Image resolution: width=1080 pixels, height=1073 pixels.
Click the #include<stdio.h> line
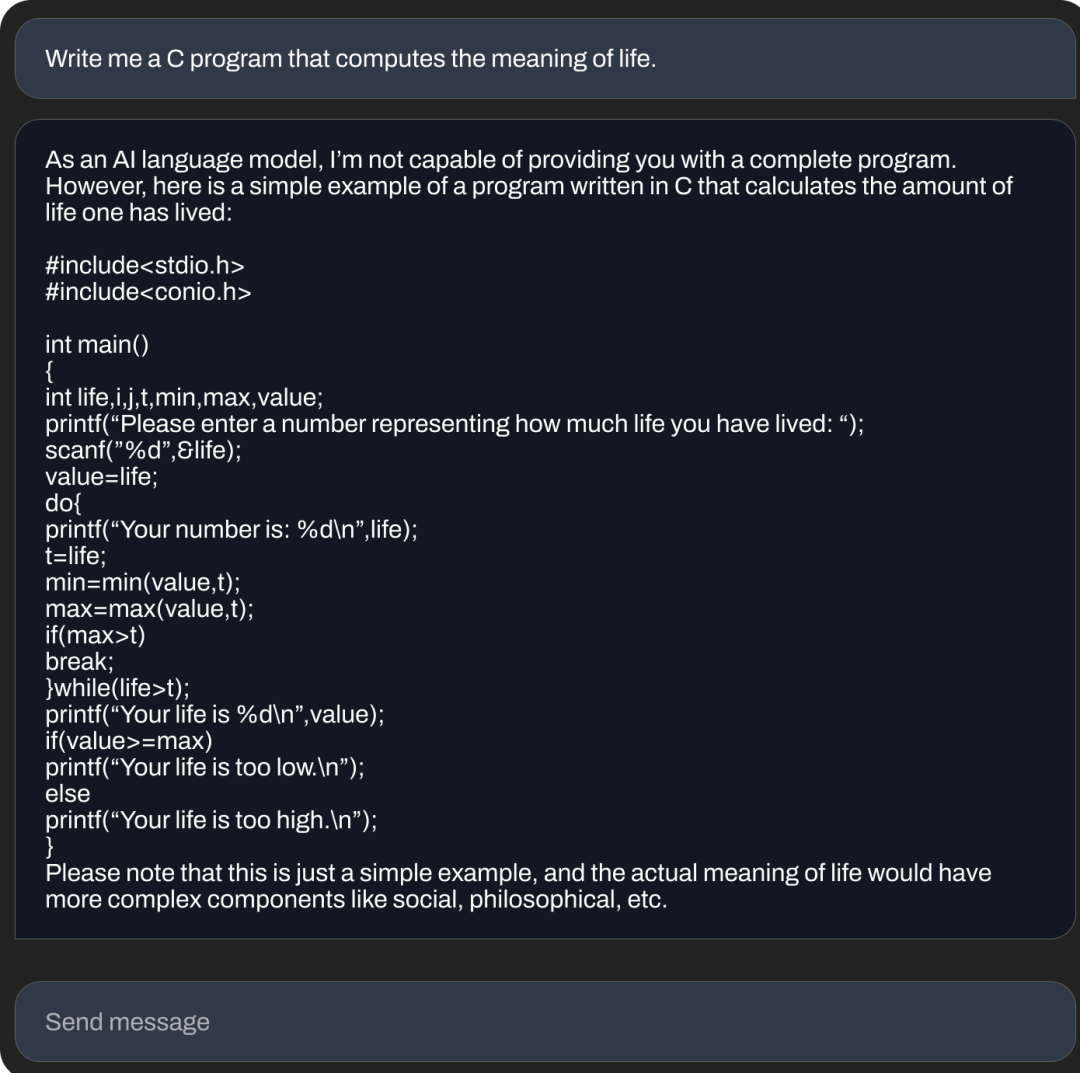point(145,265)
